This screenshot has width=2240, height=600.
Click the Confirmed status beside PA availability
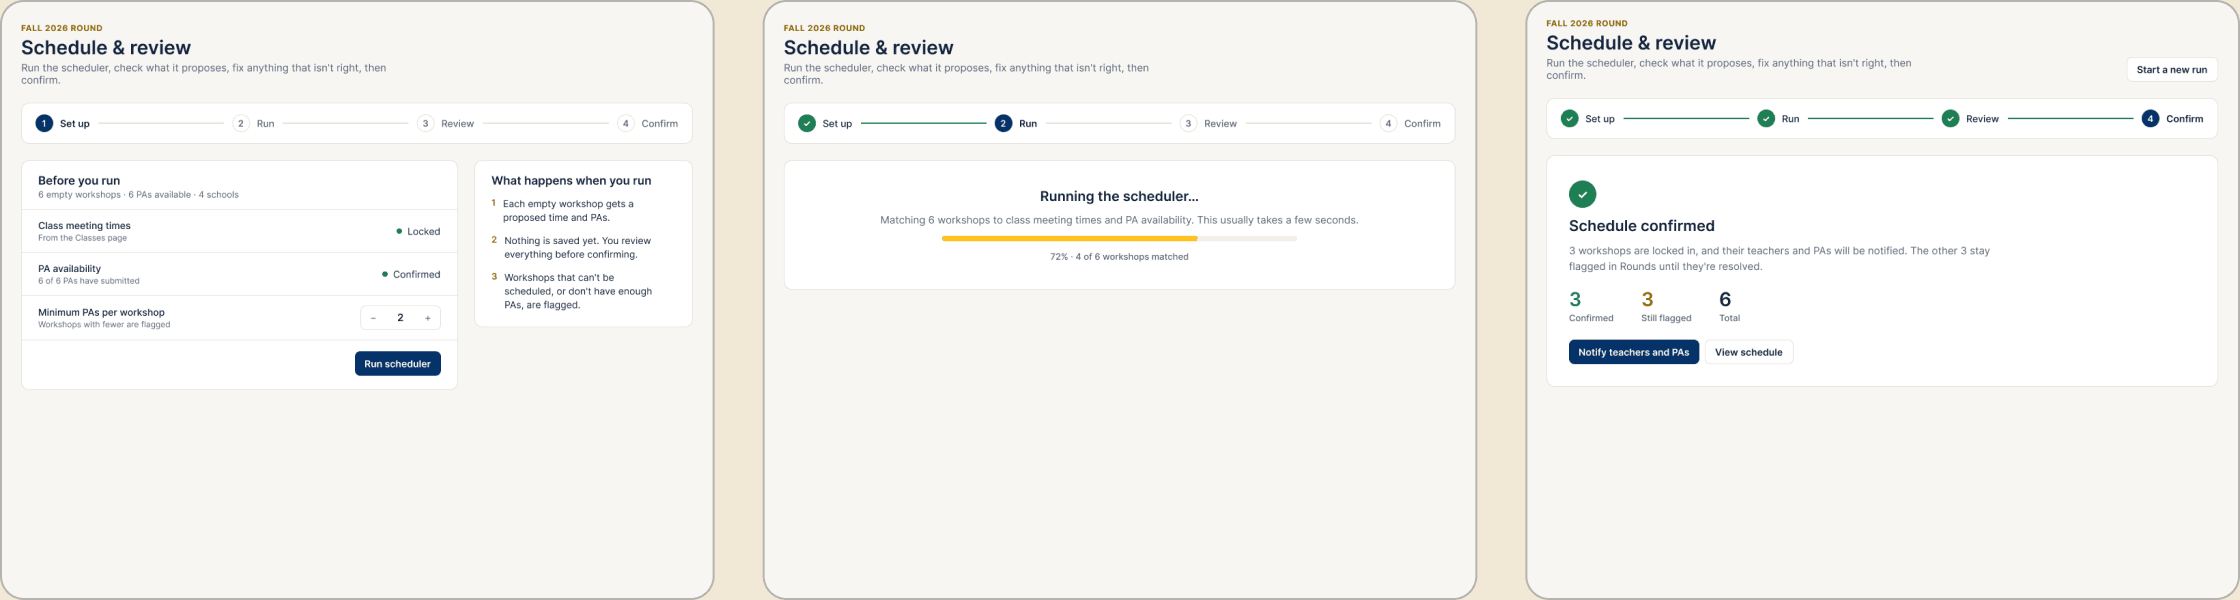pyautogui.click(x=411, y=274)
